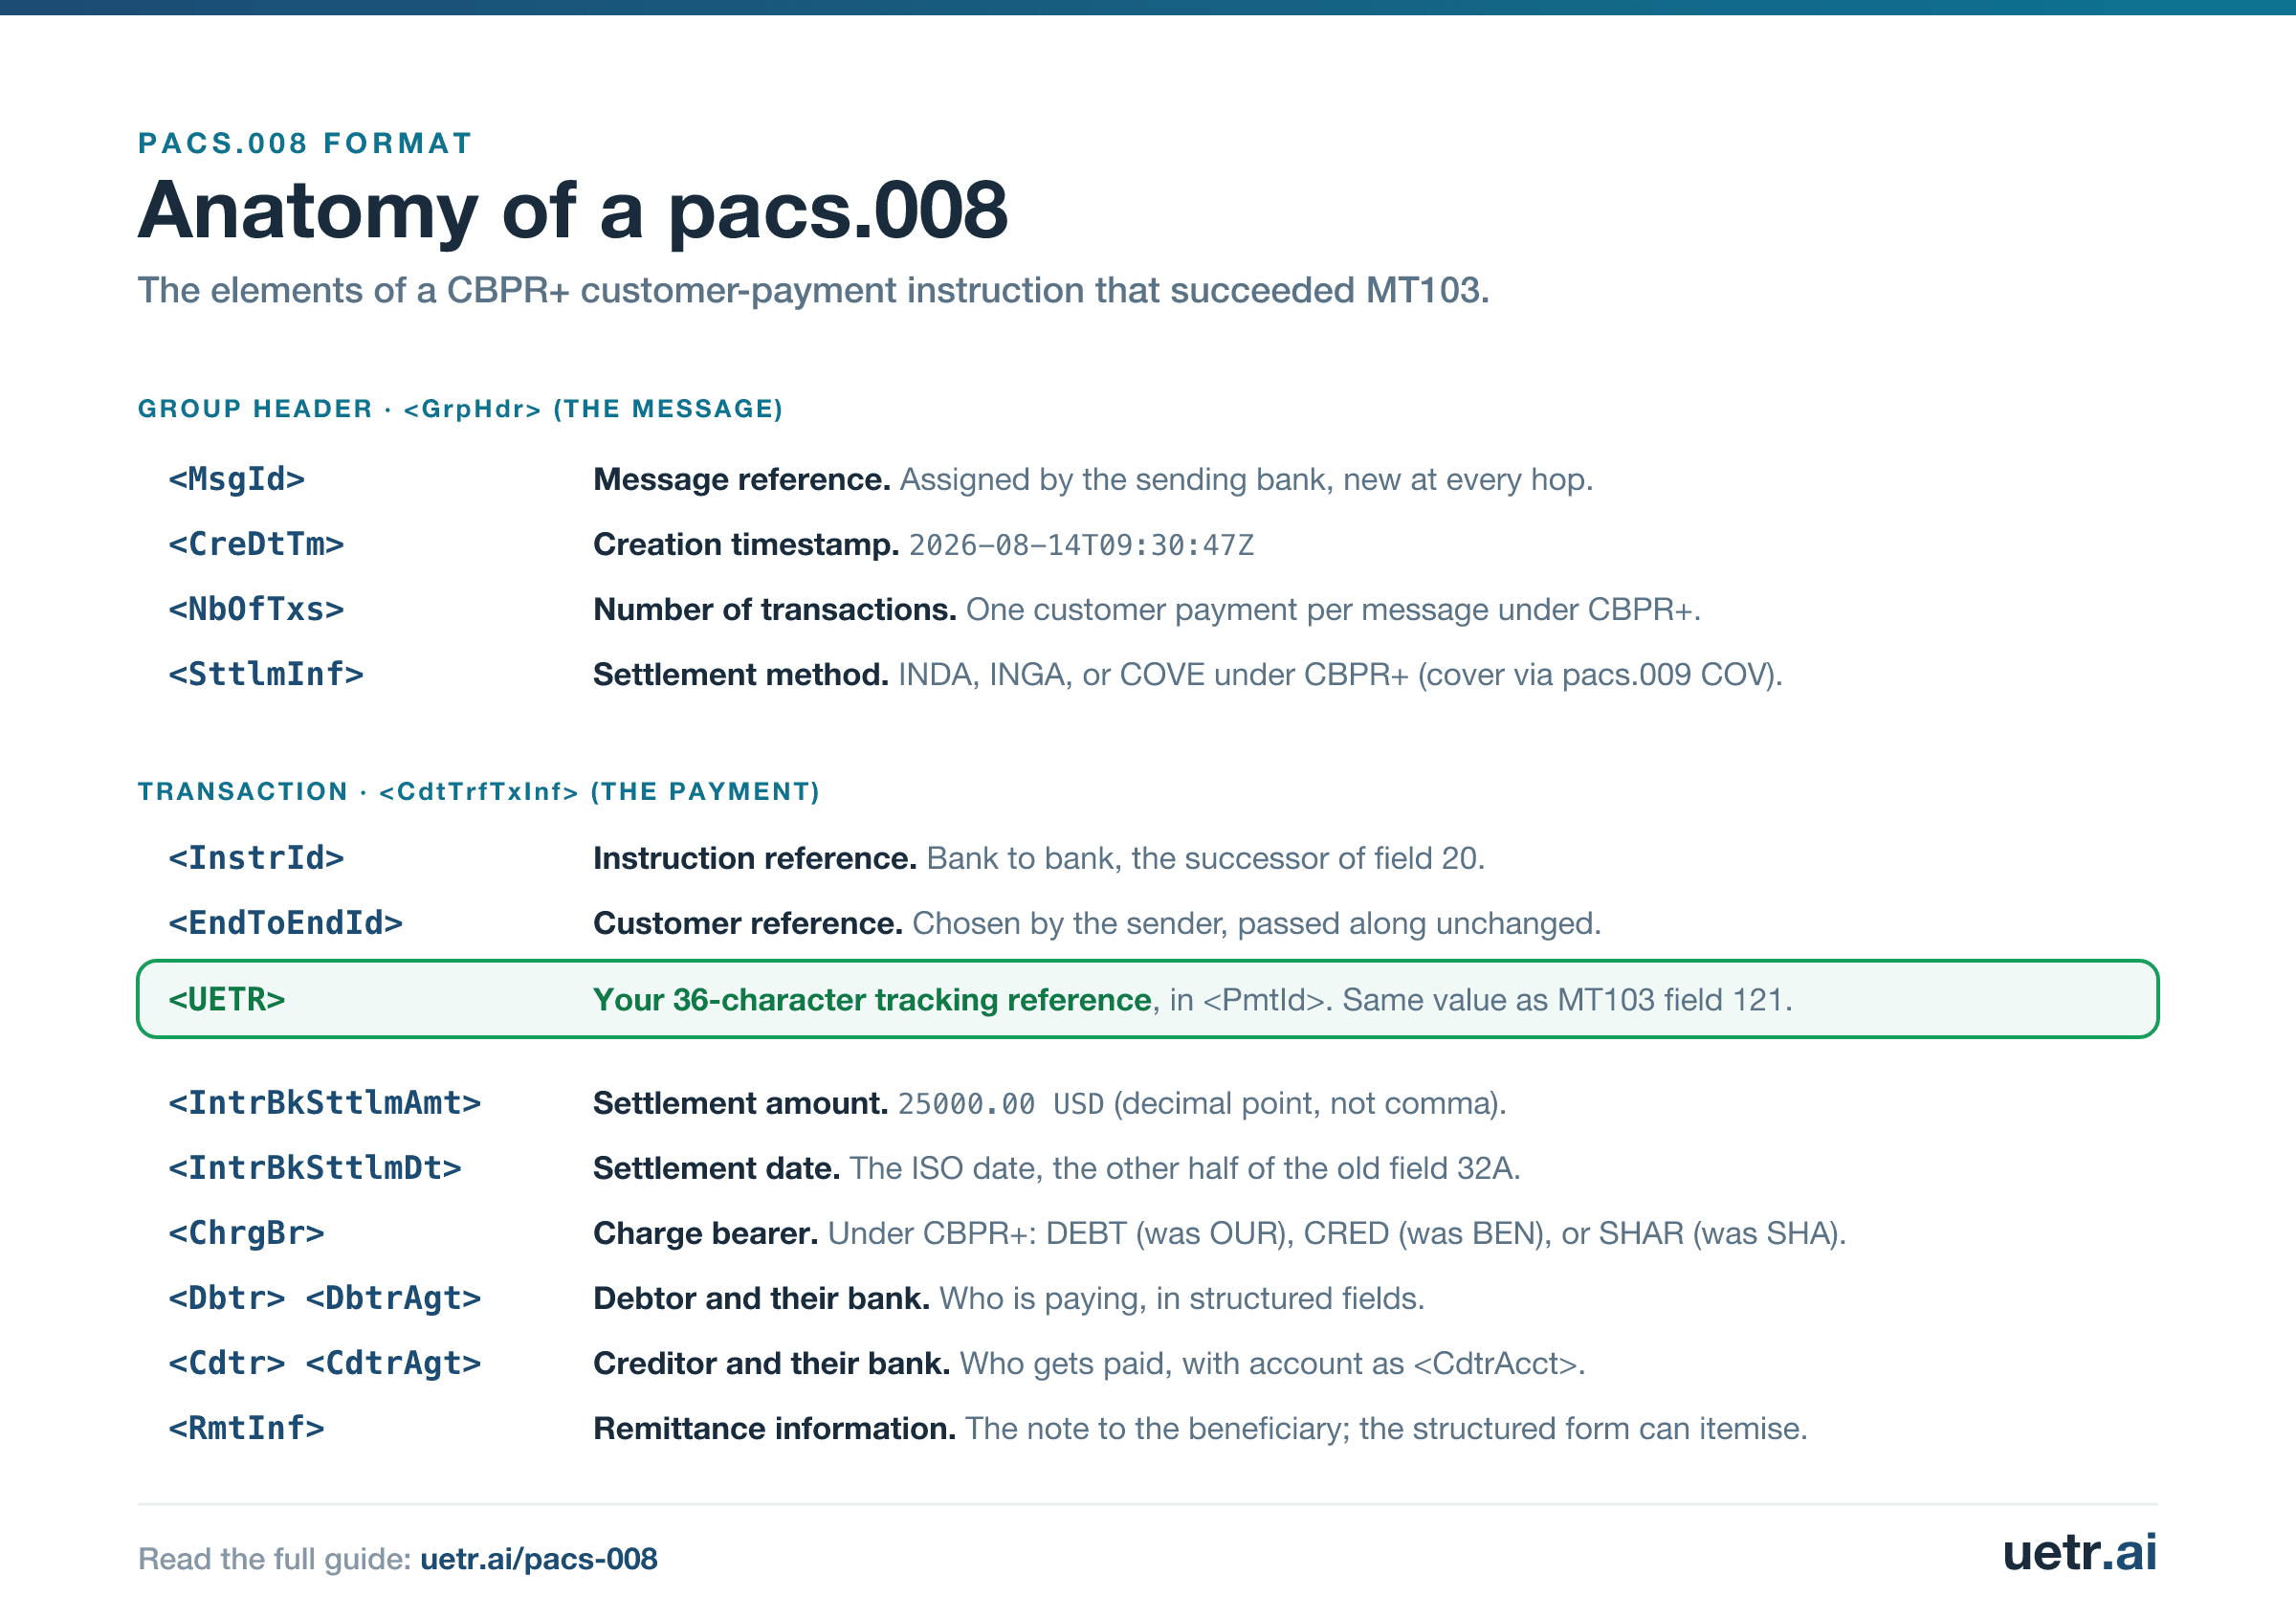Select the <IntrBkSttlmDt> tag name
This screenshot has width=2296, height=1619.
coord(315,1168)
